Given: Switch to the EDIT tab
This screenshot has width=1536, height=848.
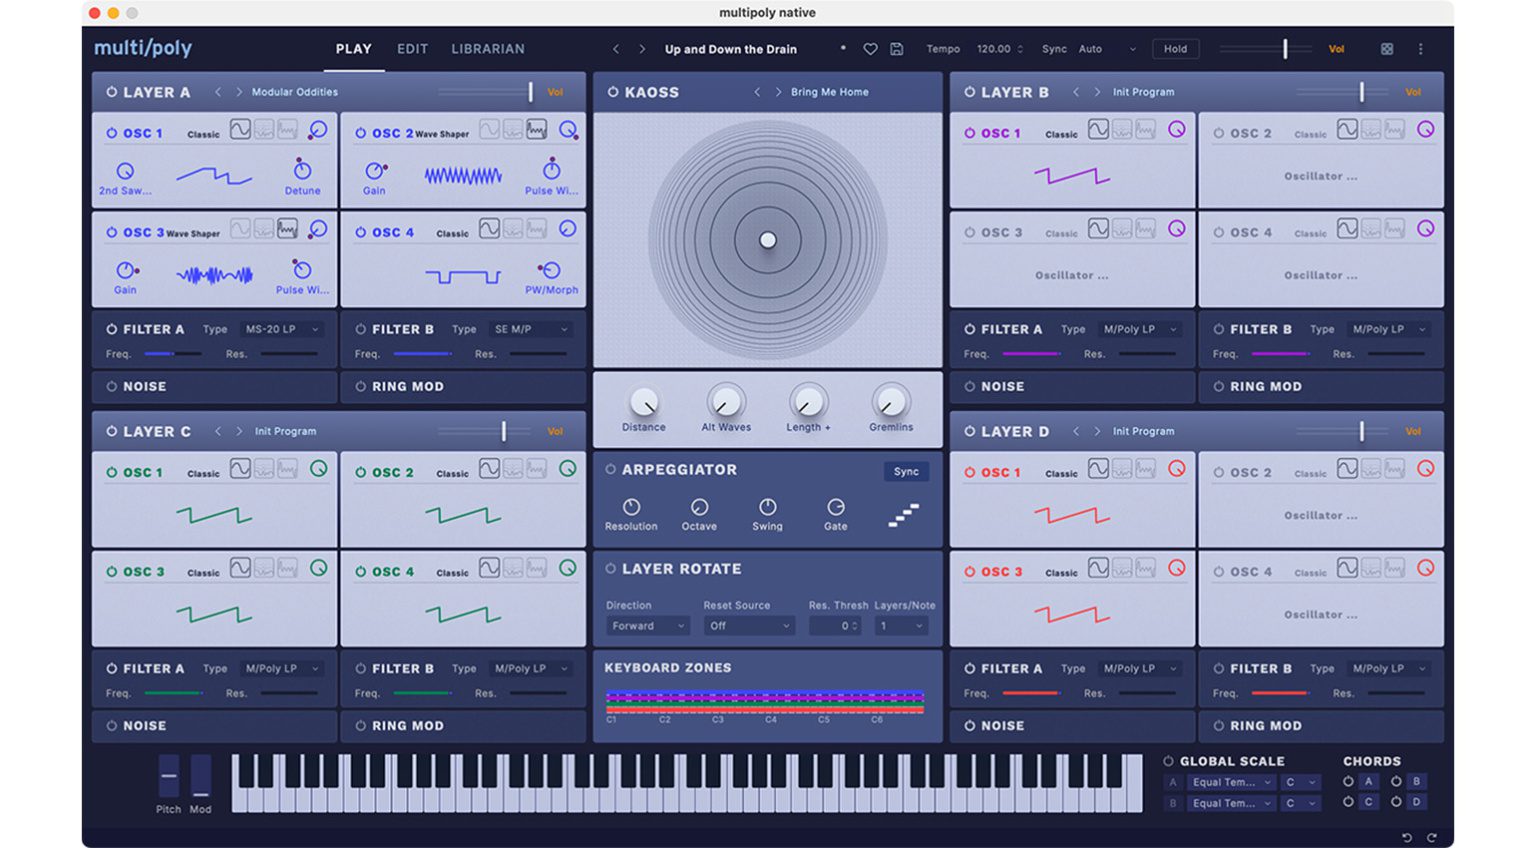Looking at the screenshot, I should (412, 48).
